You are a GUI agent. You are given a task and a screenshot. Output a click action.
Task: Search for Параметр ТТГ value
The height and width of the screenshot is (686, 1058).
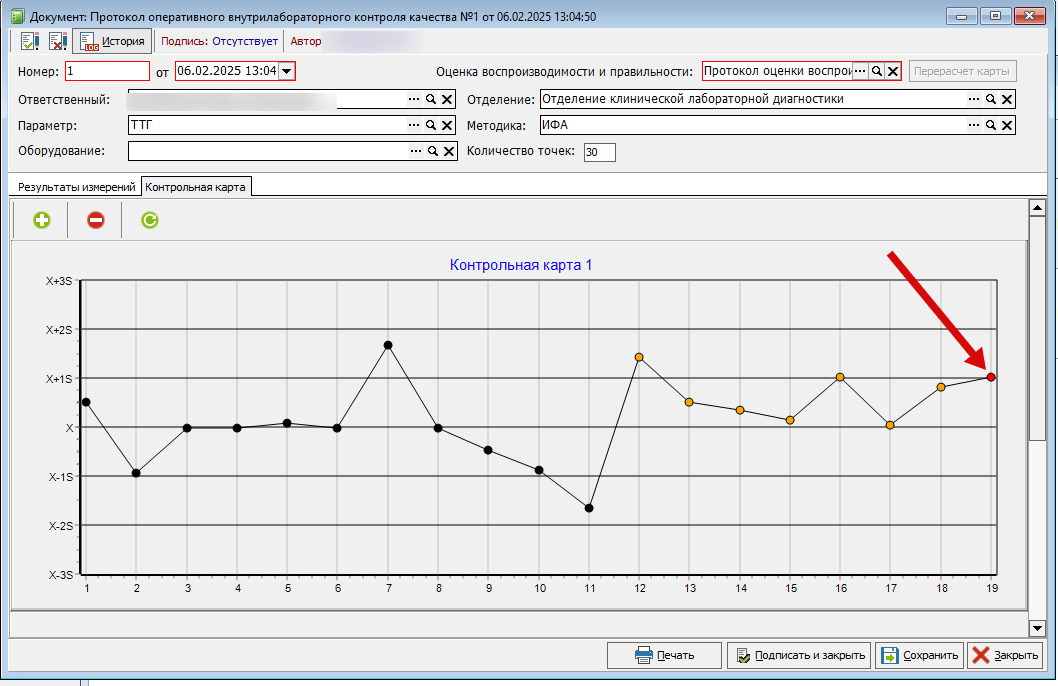(x=430, y=125)
